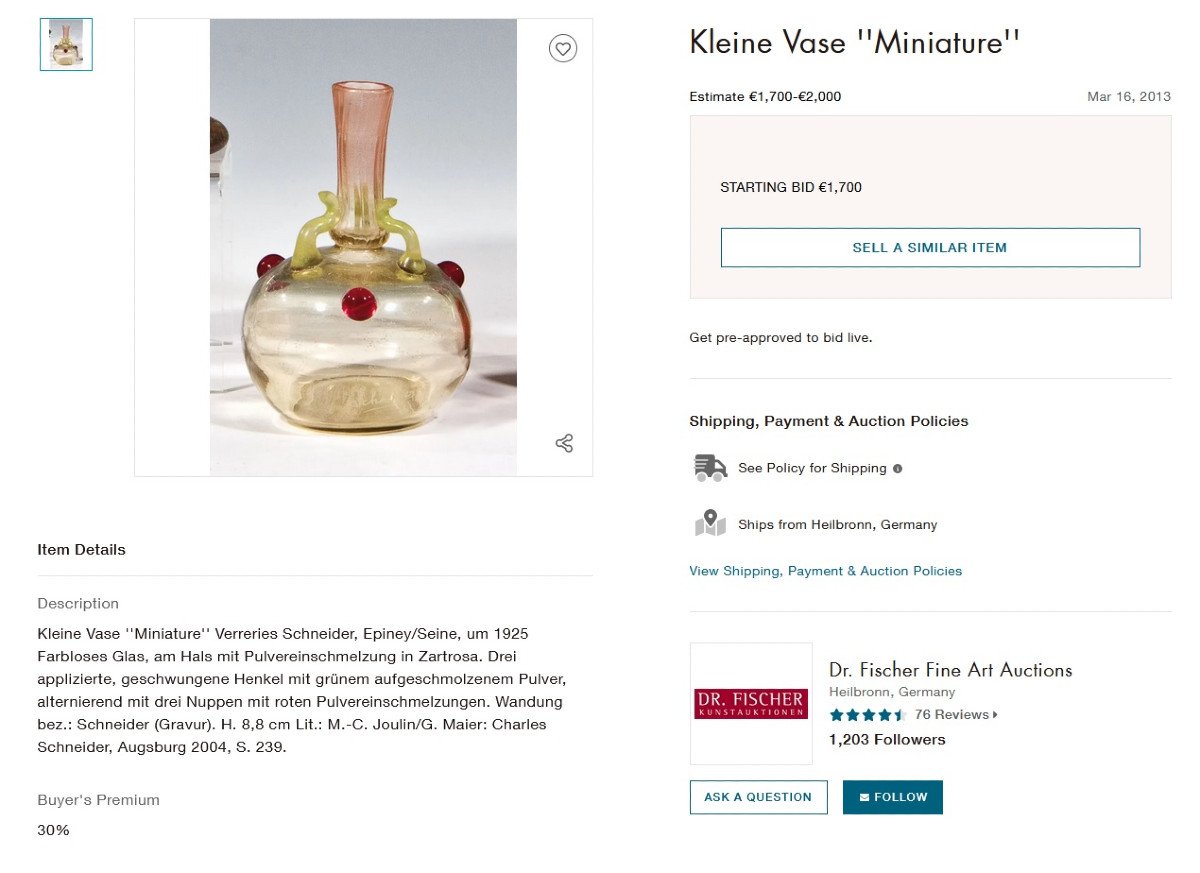
Task: Open the share icon under the vase image
Action: coord(563,443)
